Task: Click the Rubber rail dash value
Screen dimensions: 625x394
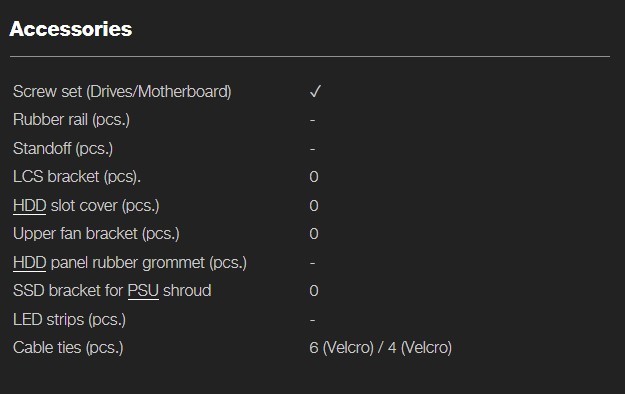Action: [312, 120]
